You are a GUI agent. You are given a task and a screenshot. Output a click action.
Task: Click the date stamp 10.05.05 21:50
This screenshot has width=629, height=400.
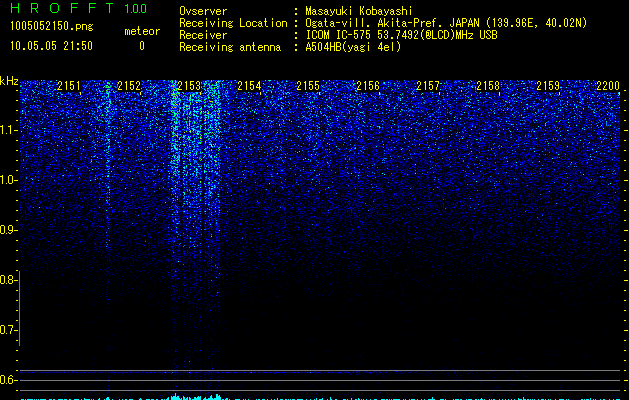[51, 46]
